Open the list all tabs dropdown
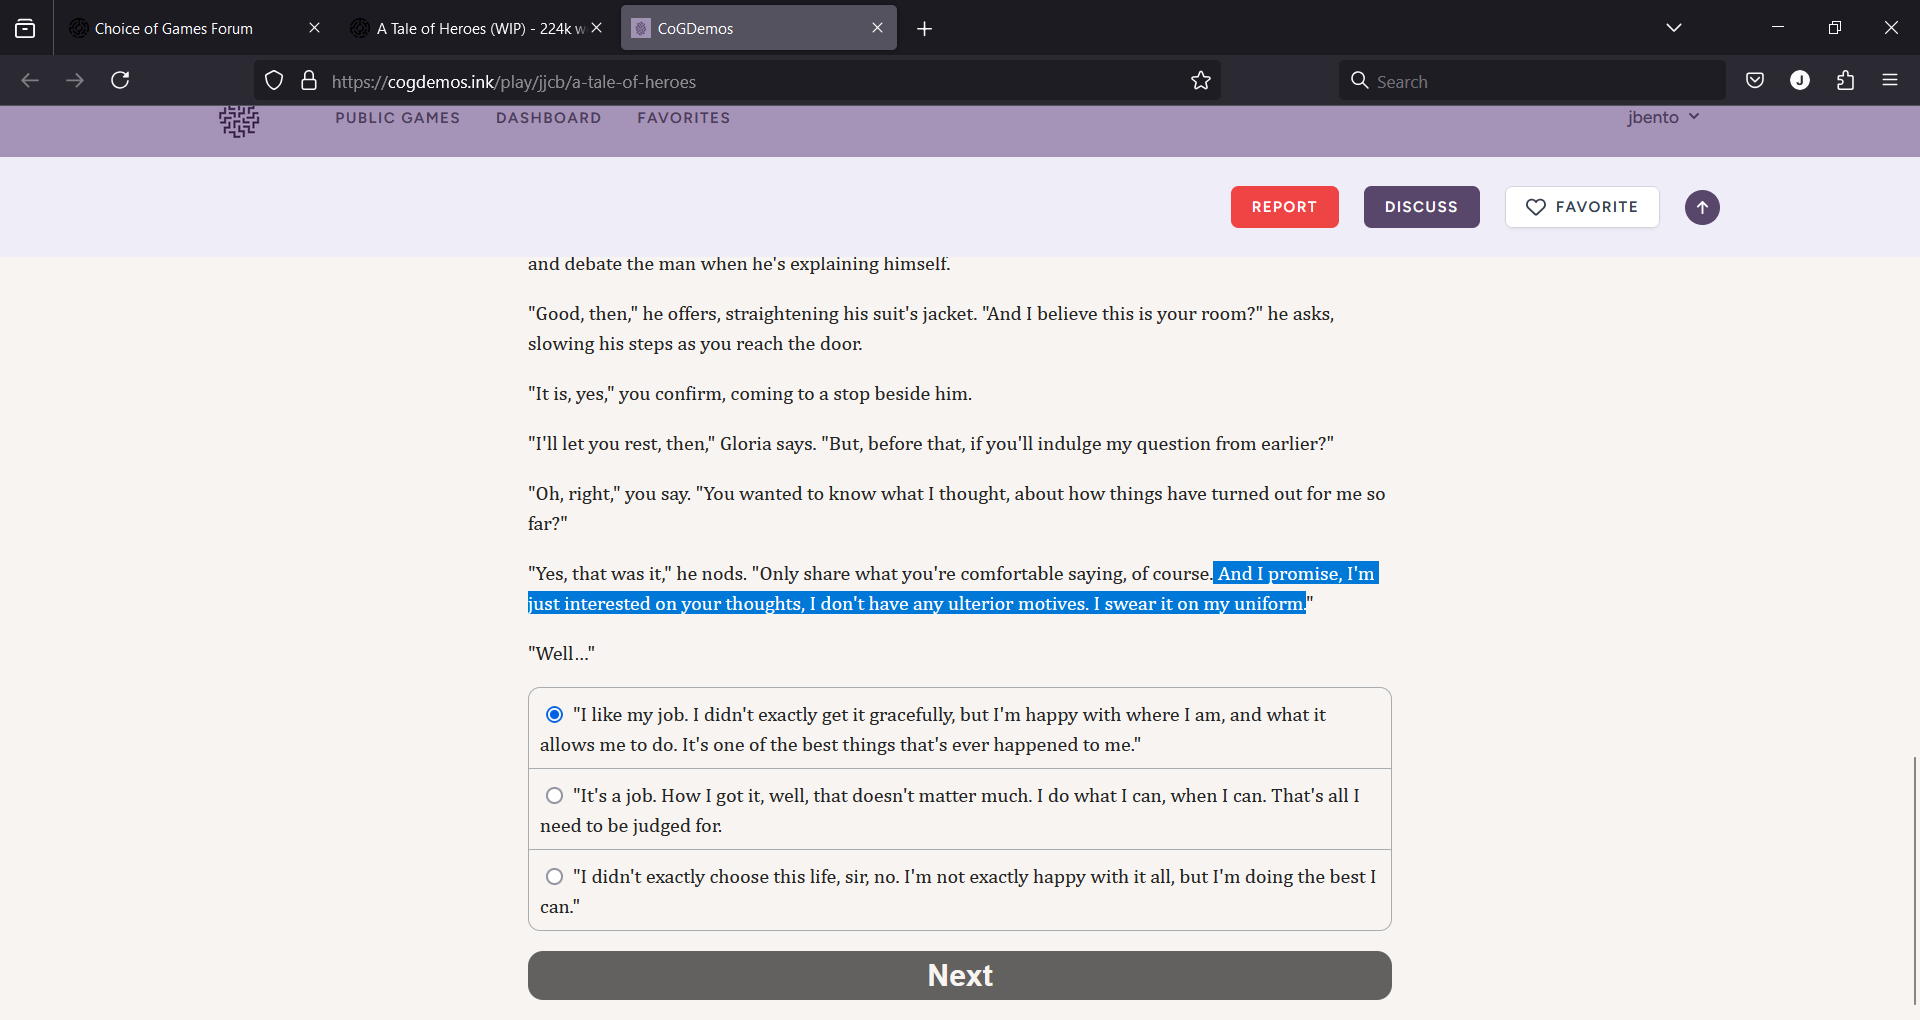 (x=1674, y=28)
